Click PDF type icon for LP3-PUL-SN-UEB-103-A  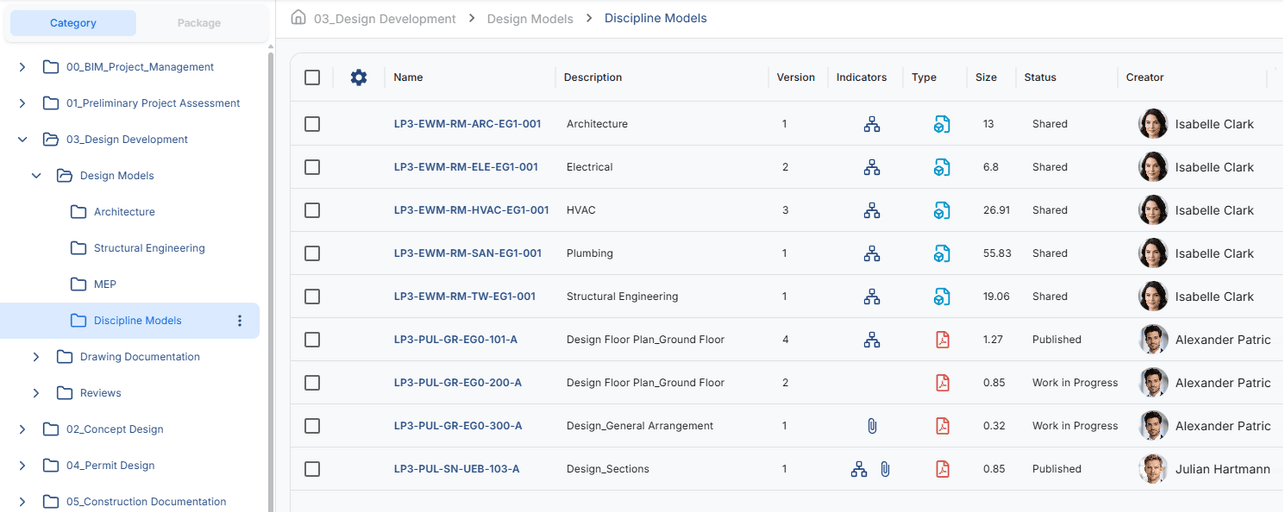tap(942, 469)
